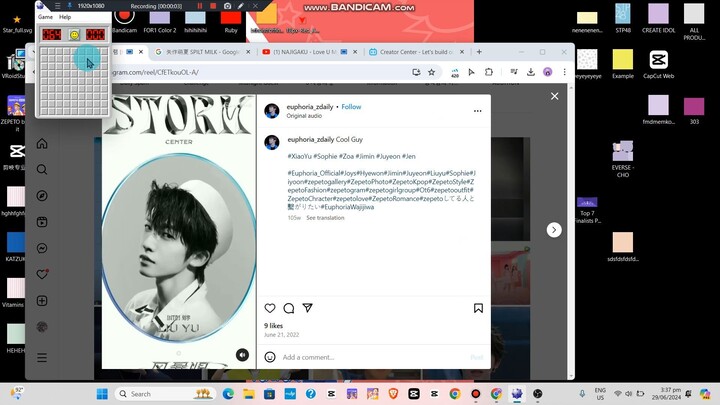The image size is (720, 405).
Task: Click the Instagram URL in address bar
Action: 156,72
